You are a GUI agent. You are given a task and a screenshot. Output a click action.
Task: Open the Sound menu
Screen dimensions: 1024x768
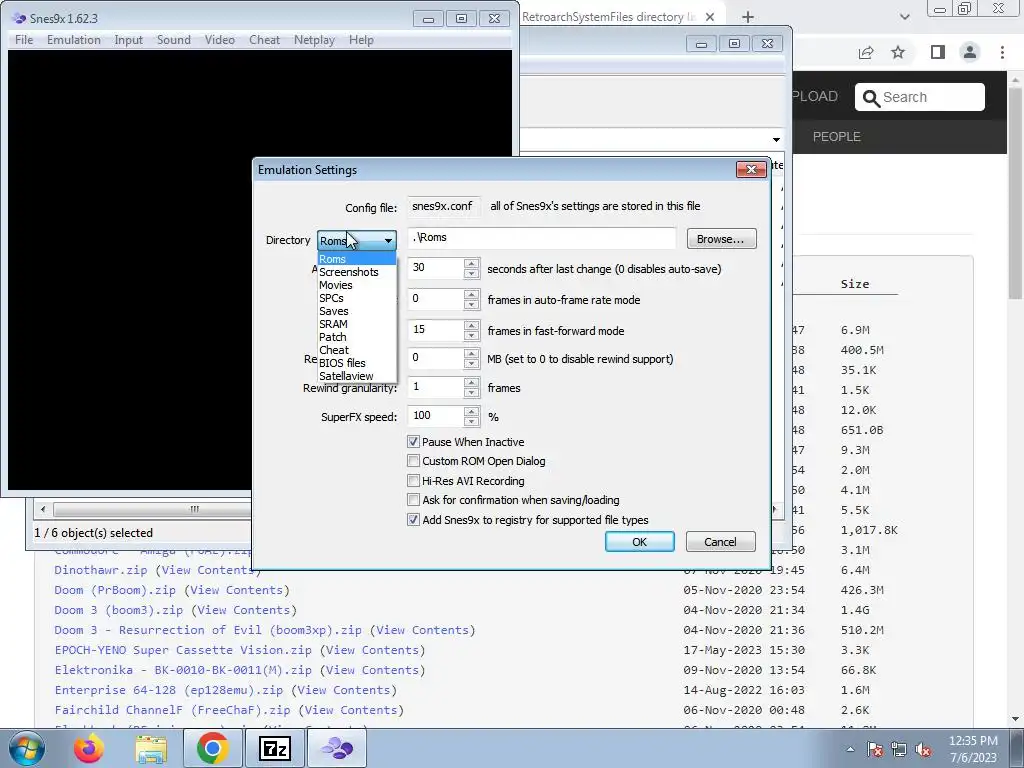tap(174, 40)
